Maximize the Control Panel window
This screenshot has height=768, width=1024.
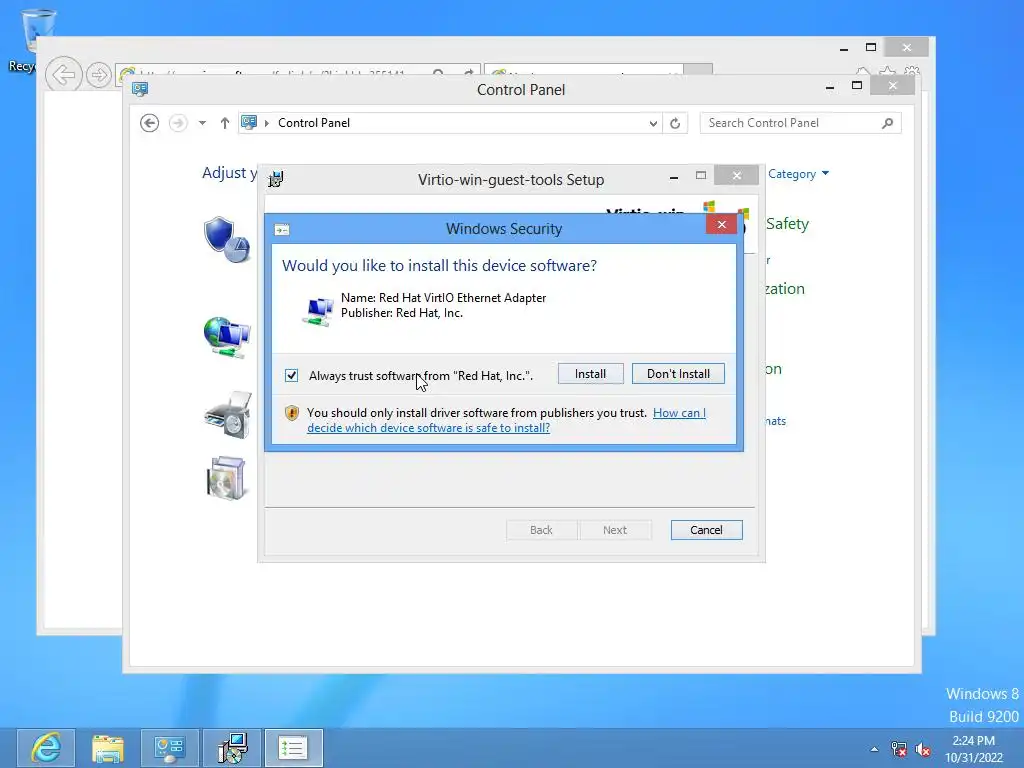coord(857,86)
